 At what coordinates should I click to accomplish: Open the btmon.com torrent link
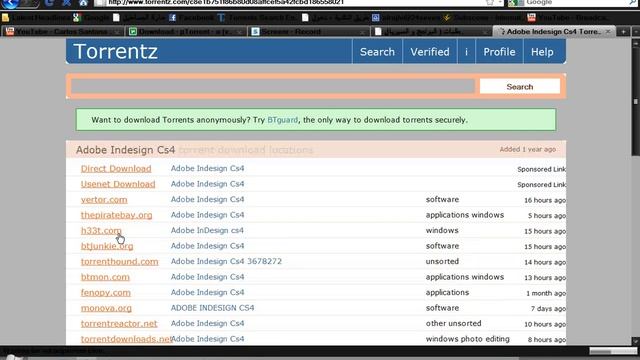[x=105, y=277]
